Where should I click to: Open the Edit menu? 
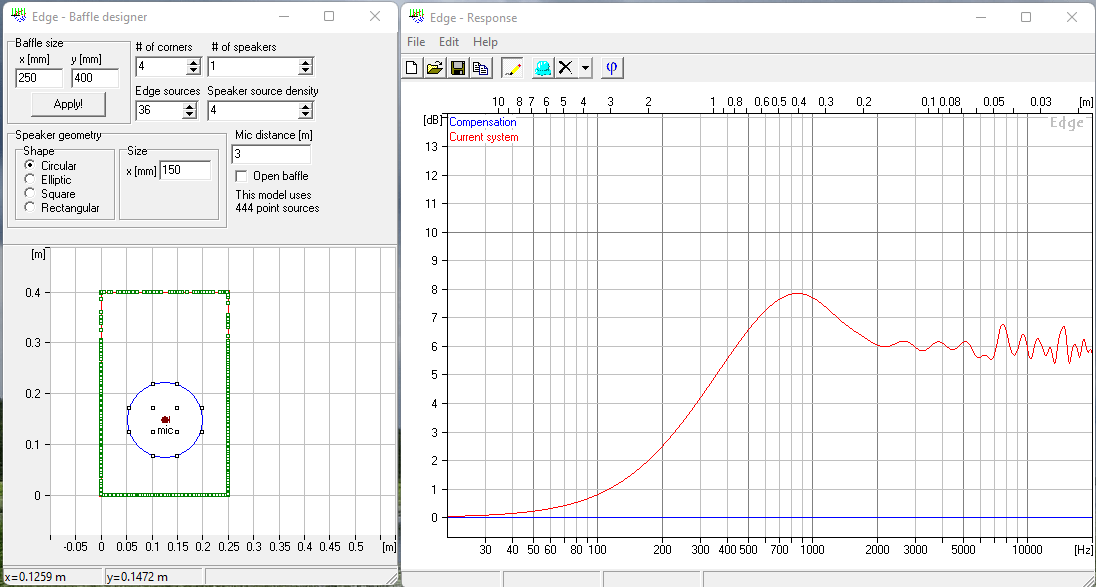point(449,42)
